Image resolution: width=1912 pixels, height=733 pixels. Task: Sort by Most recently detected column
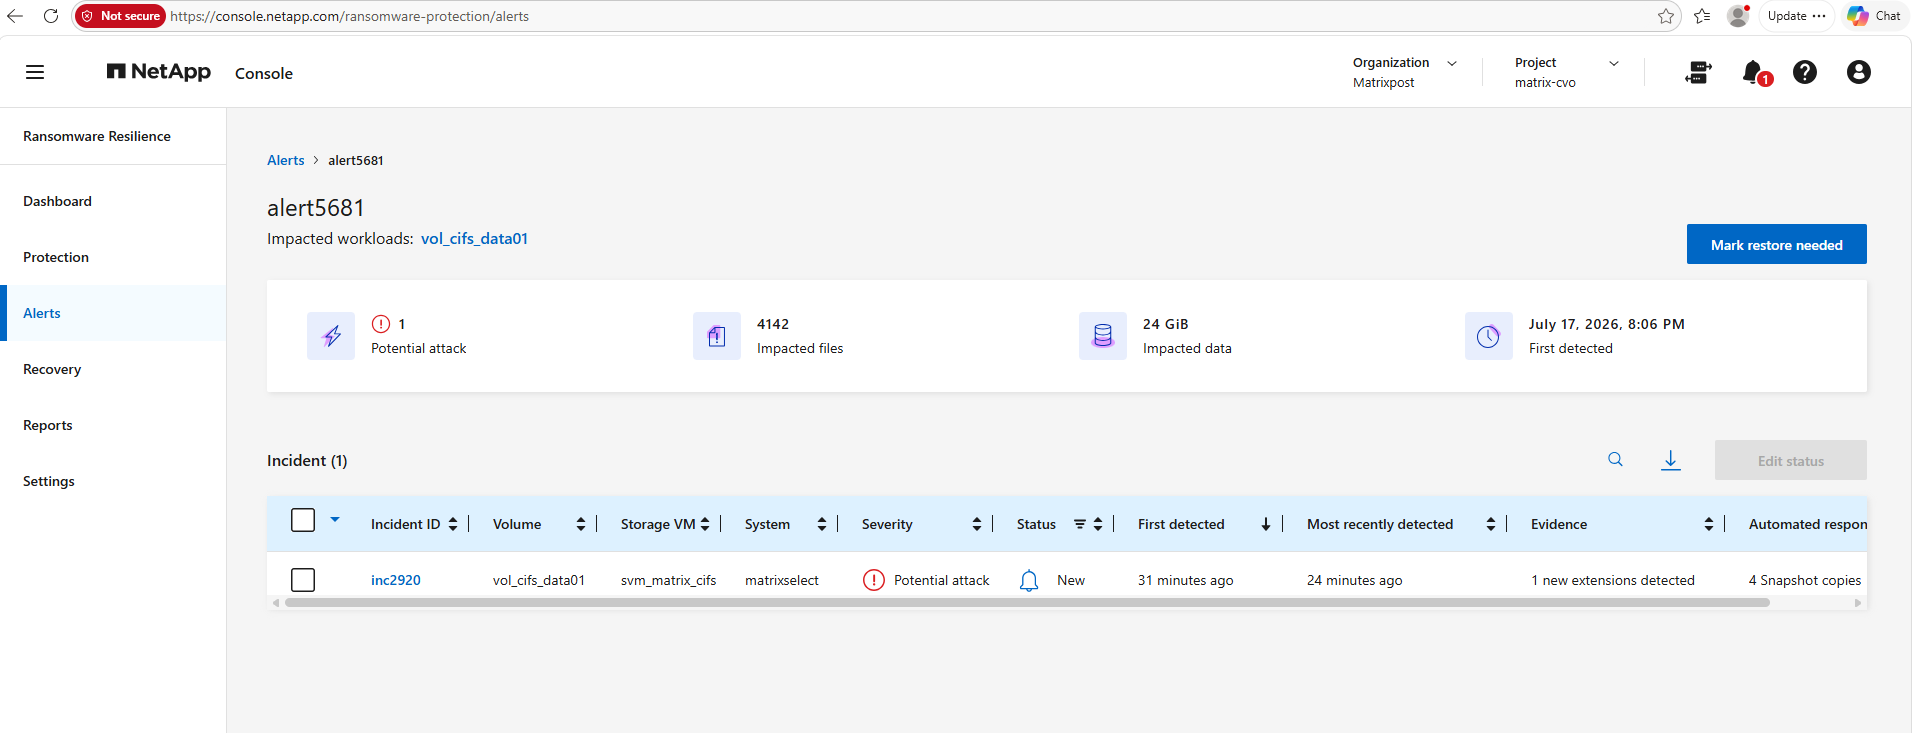coord(1491,524)
